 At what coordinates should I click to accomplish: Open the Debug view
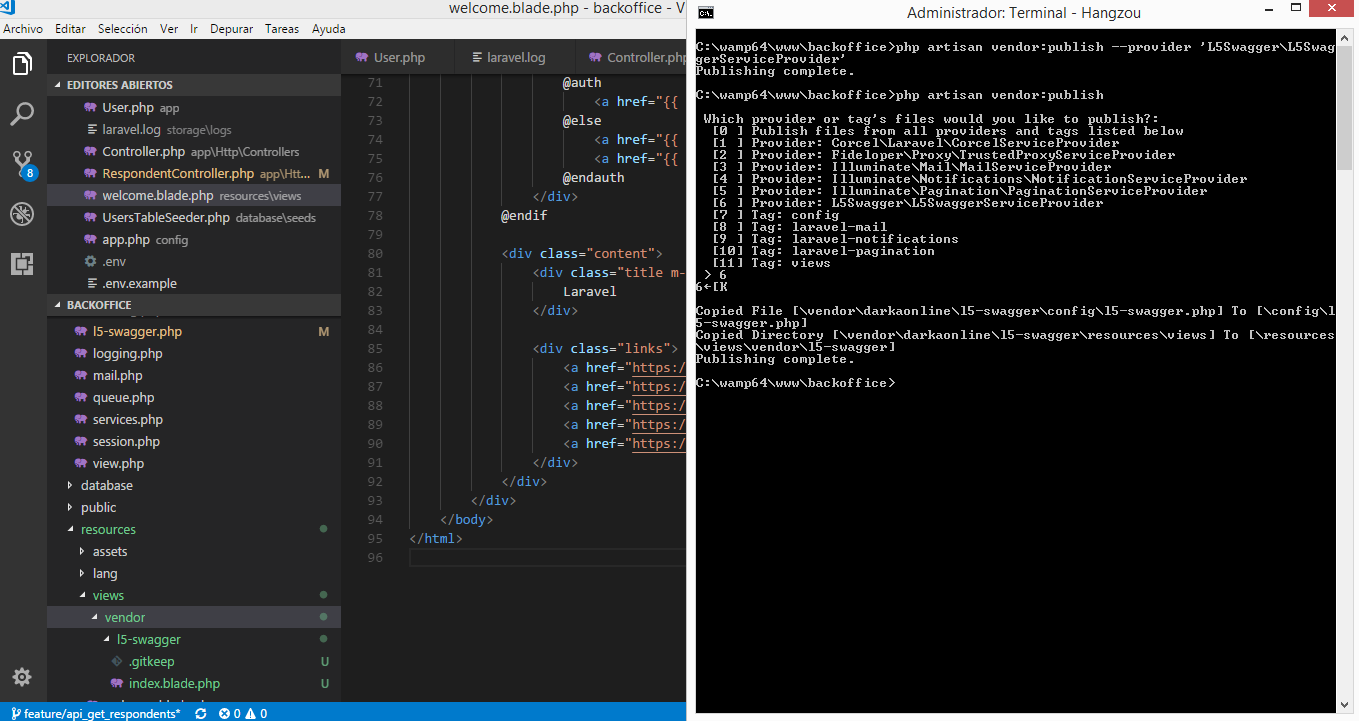(x=22, y=213)
